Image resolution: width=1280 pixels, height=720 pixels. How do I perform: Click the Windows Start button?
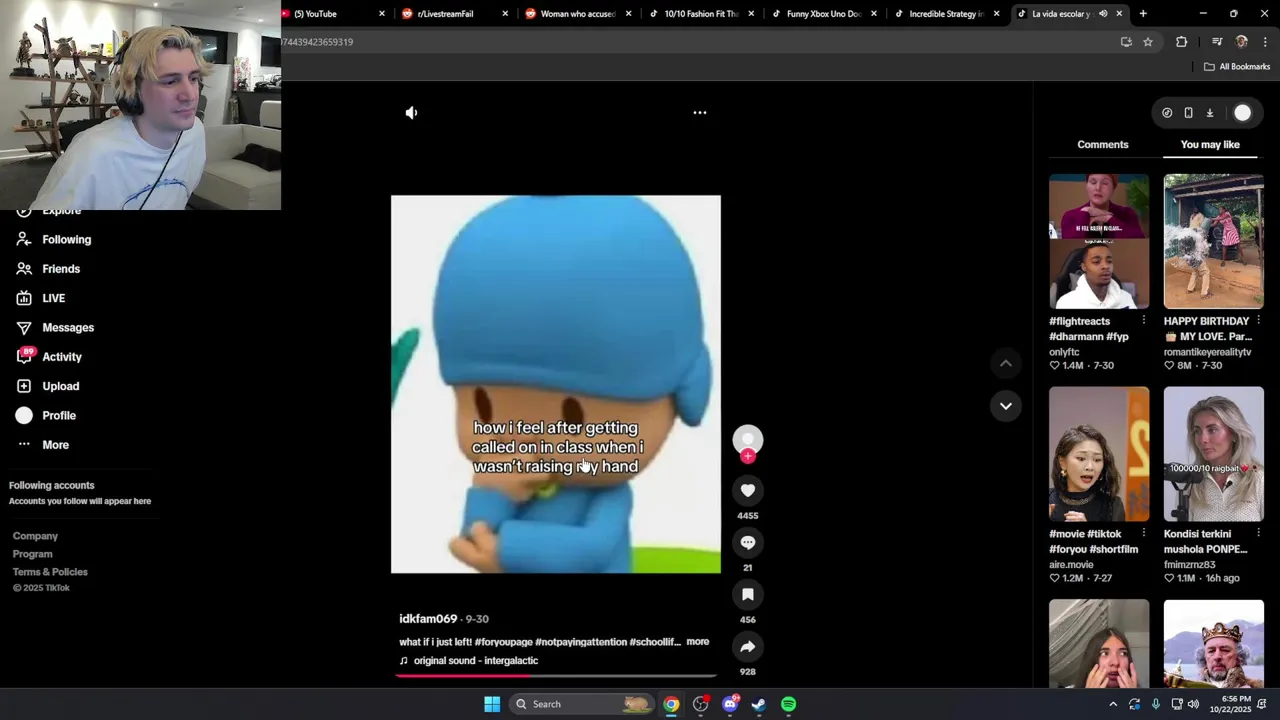tap(492, 704)
